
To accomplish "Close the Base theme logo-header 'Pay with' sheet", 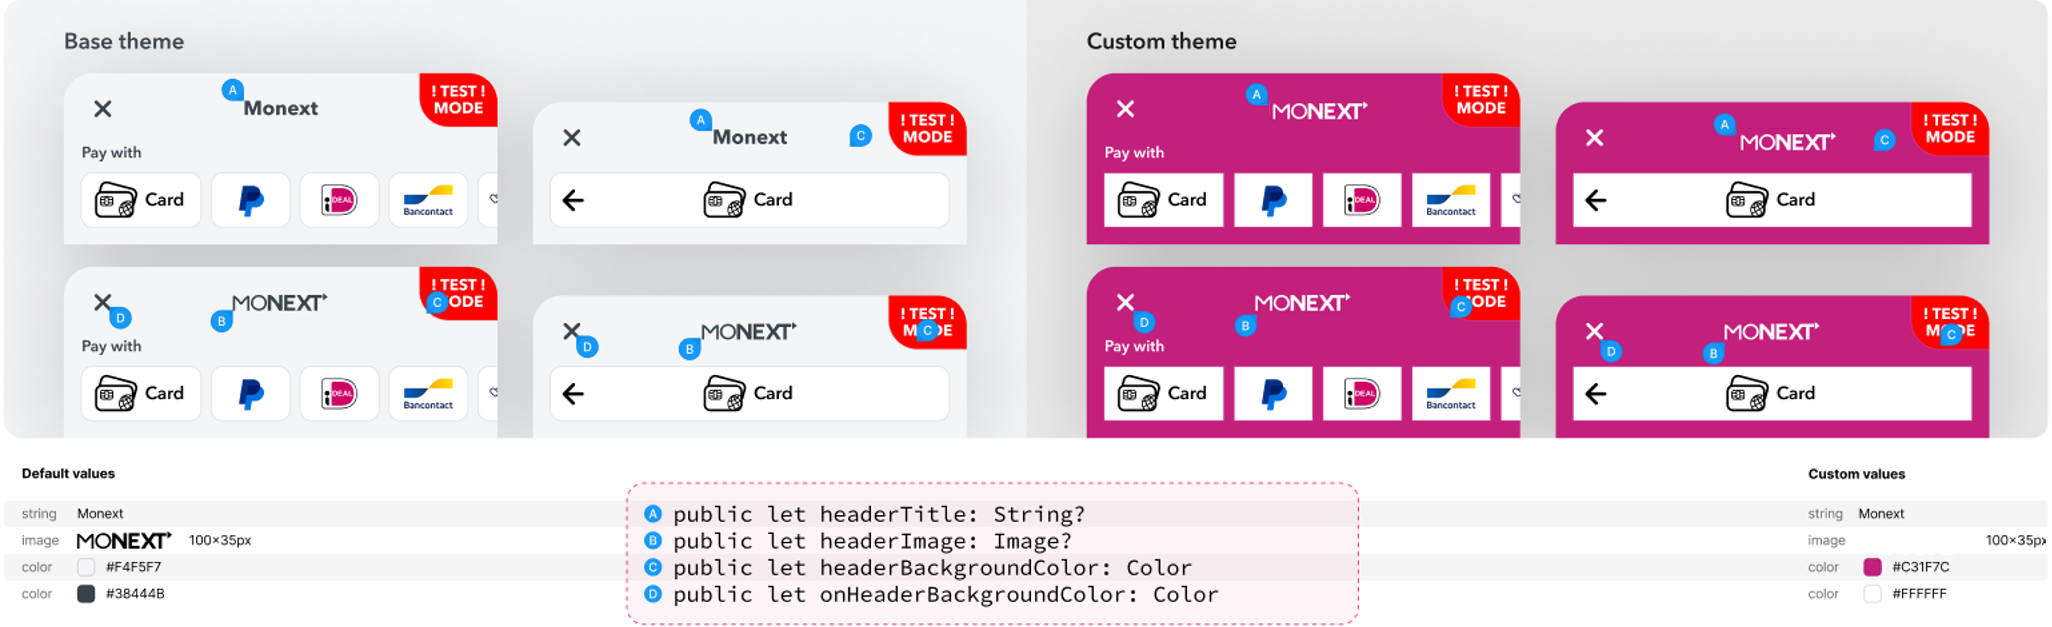I will coord(102,302).
